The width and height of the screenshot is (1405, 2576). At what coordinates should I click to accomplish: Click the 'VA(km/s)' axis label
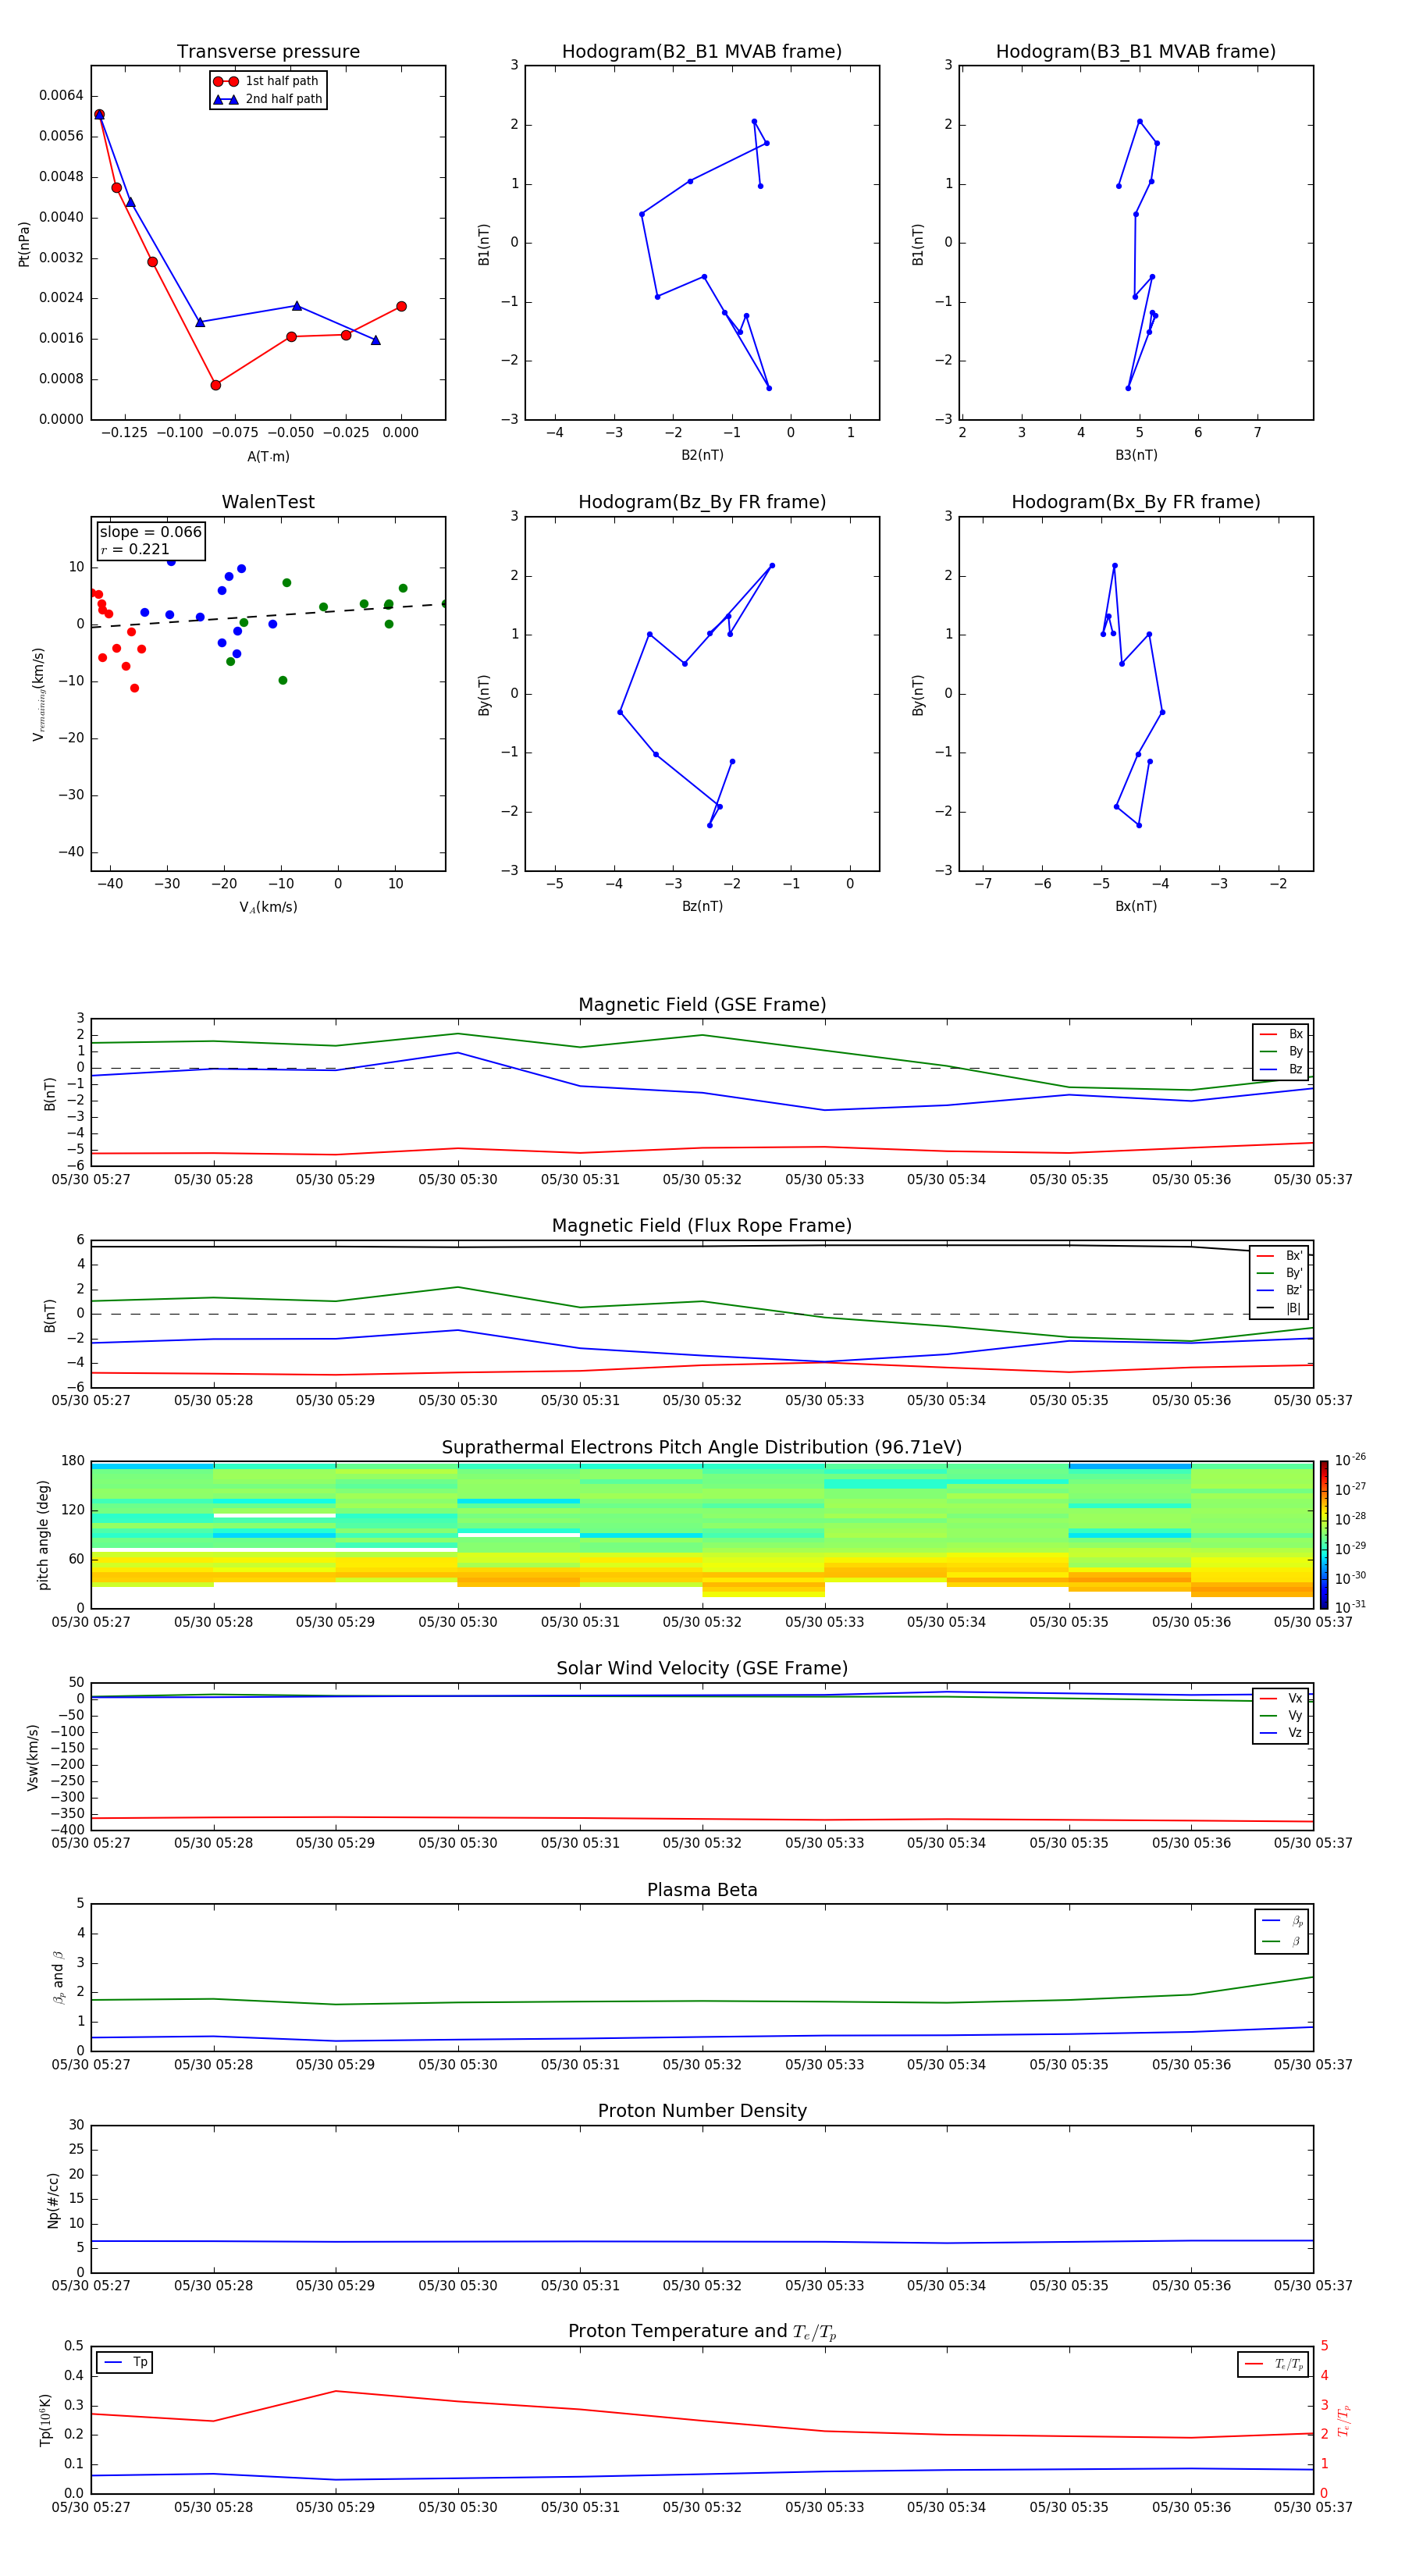pyautogui.click(x=268, y=907)
